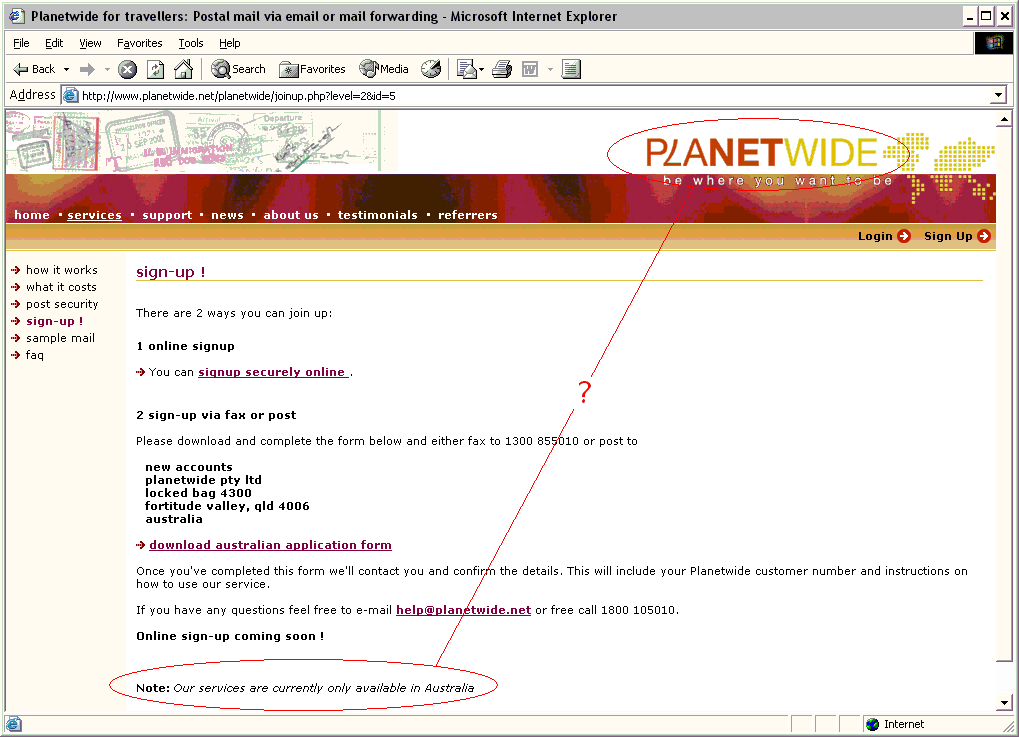
Task: Click the Planetwide logo in the header
Action: click(x=761, y=153)
